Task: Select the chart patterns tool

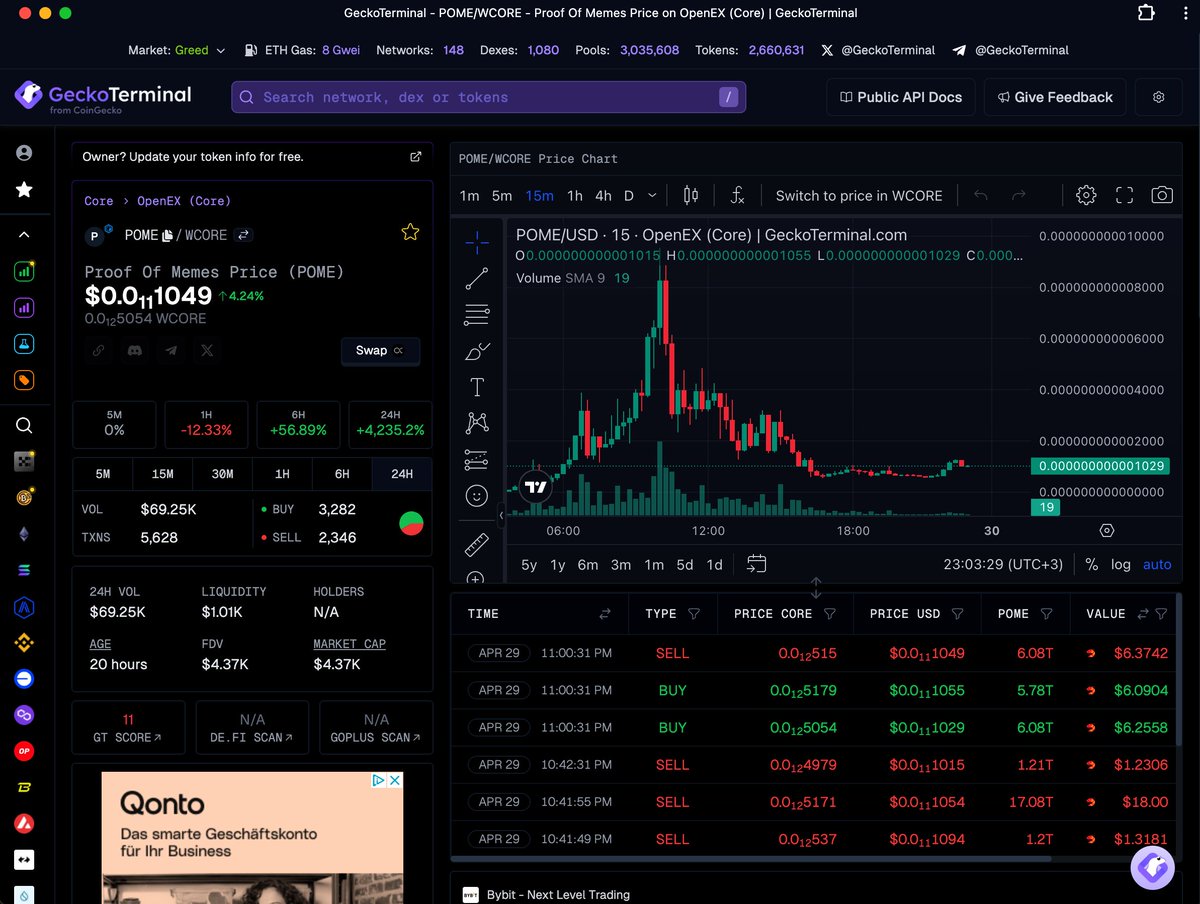Action: click(477, 423)
